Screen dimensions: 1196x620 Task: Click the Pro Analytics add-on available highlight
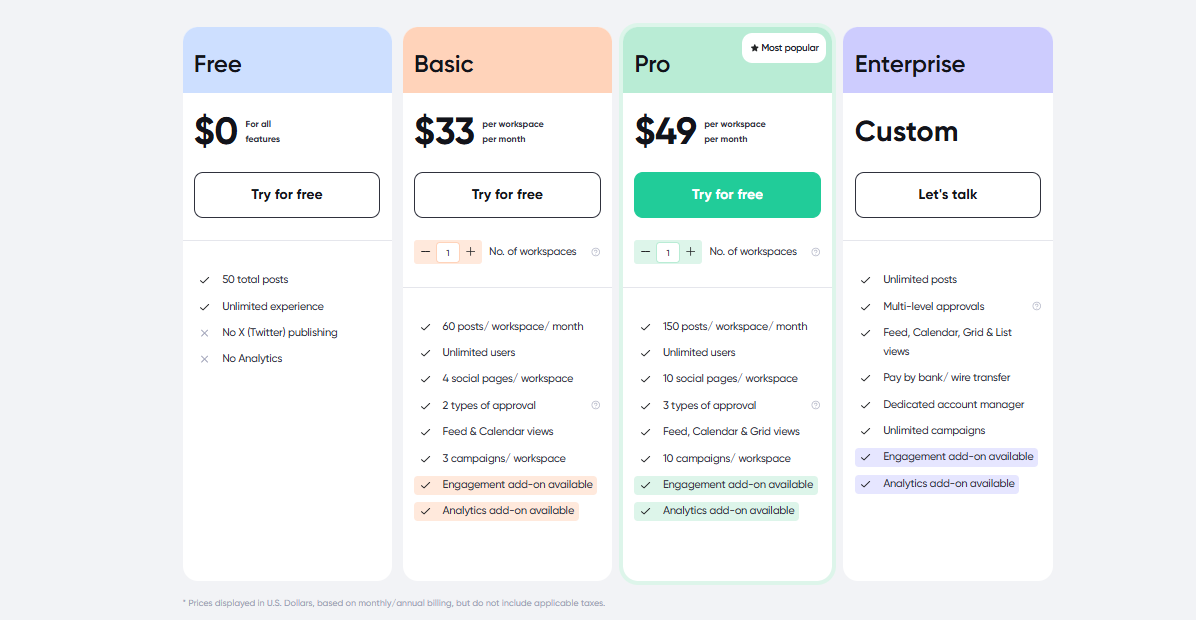click(716, 511)
